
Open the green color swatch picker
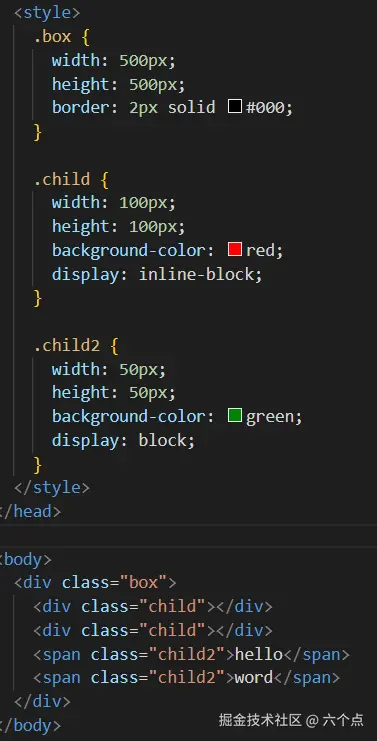point(235,415)
